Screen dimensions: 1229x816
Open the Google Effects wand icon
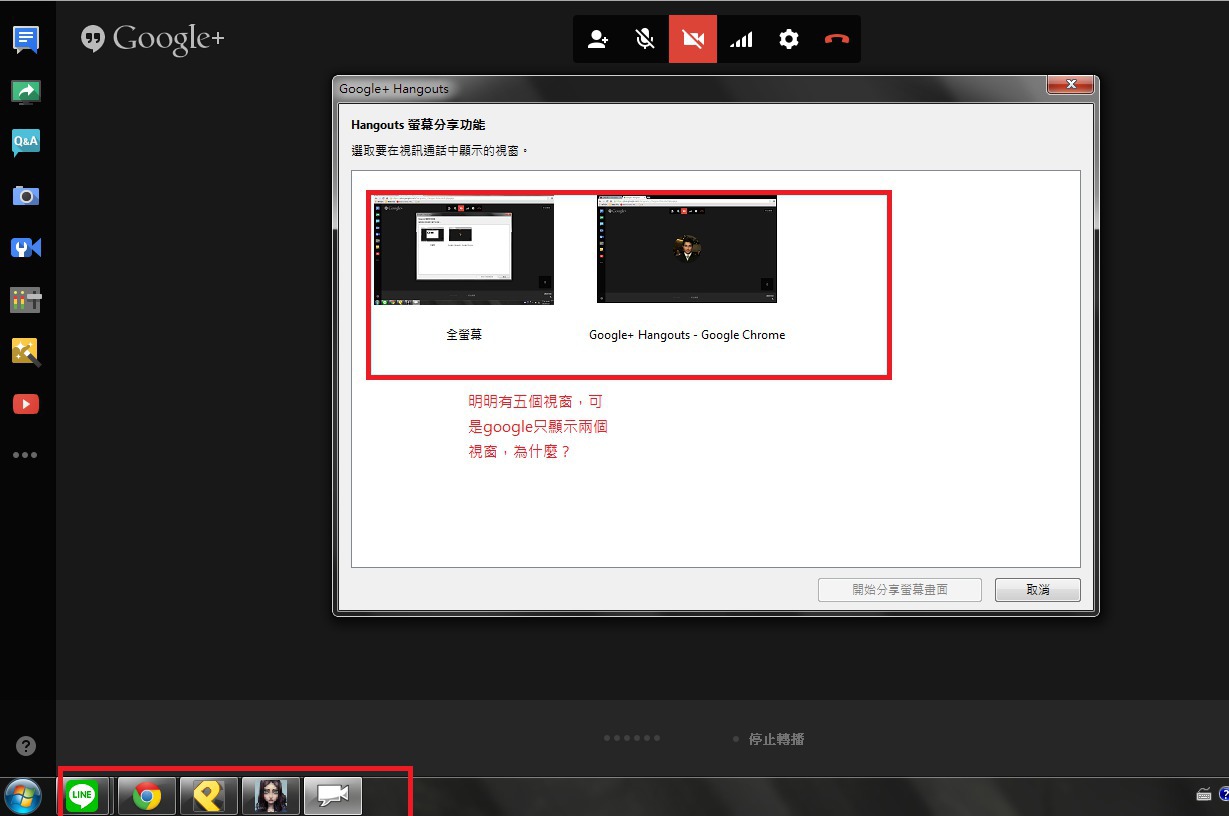[x=26, y=351]
